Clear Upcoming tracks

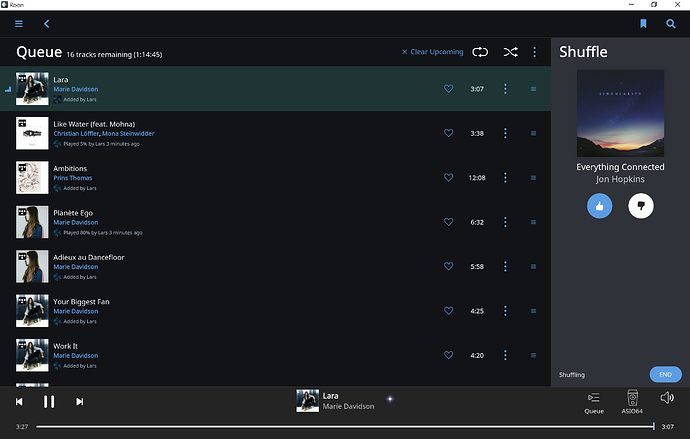coord(432,52)
